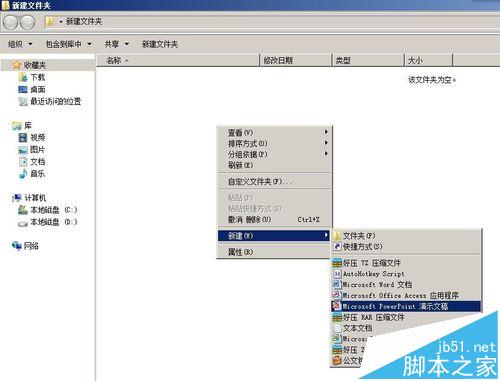Sort by the 大小 column header
This screenshot has width=500, height=381.
click(x=429, y=60)
